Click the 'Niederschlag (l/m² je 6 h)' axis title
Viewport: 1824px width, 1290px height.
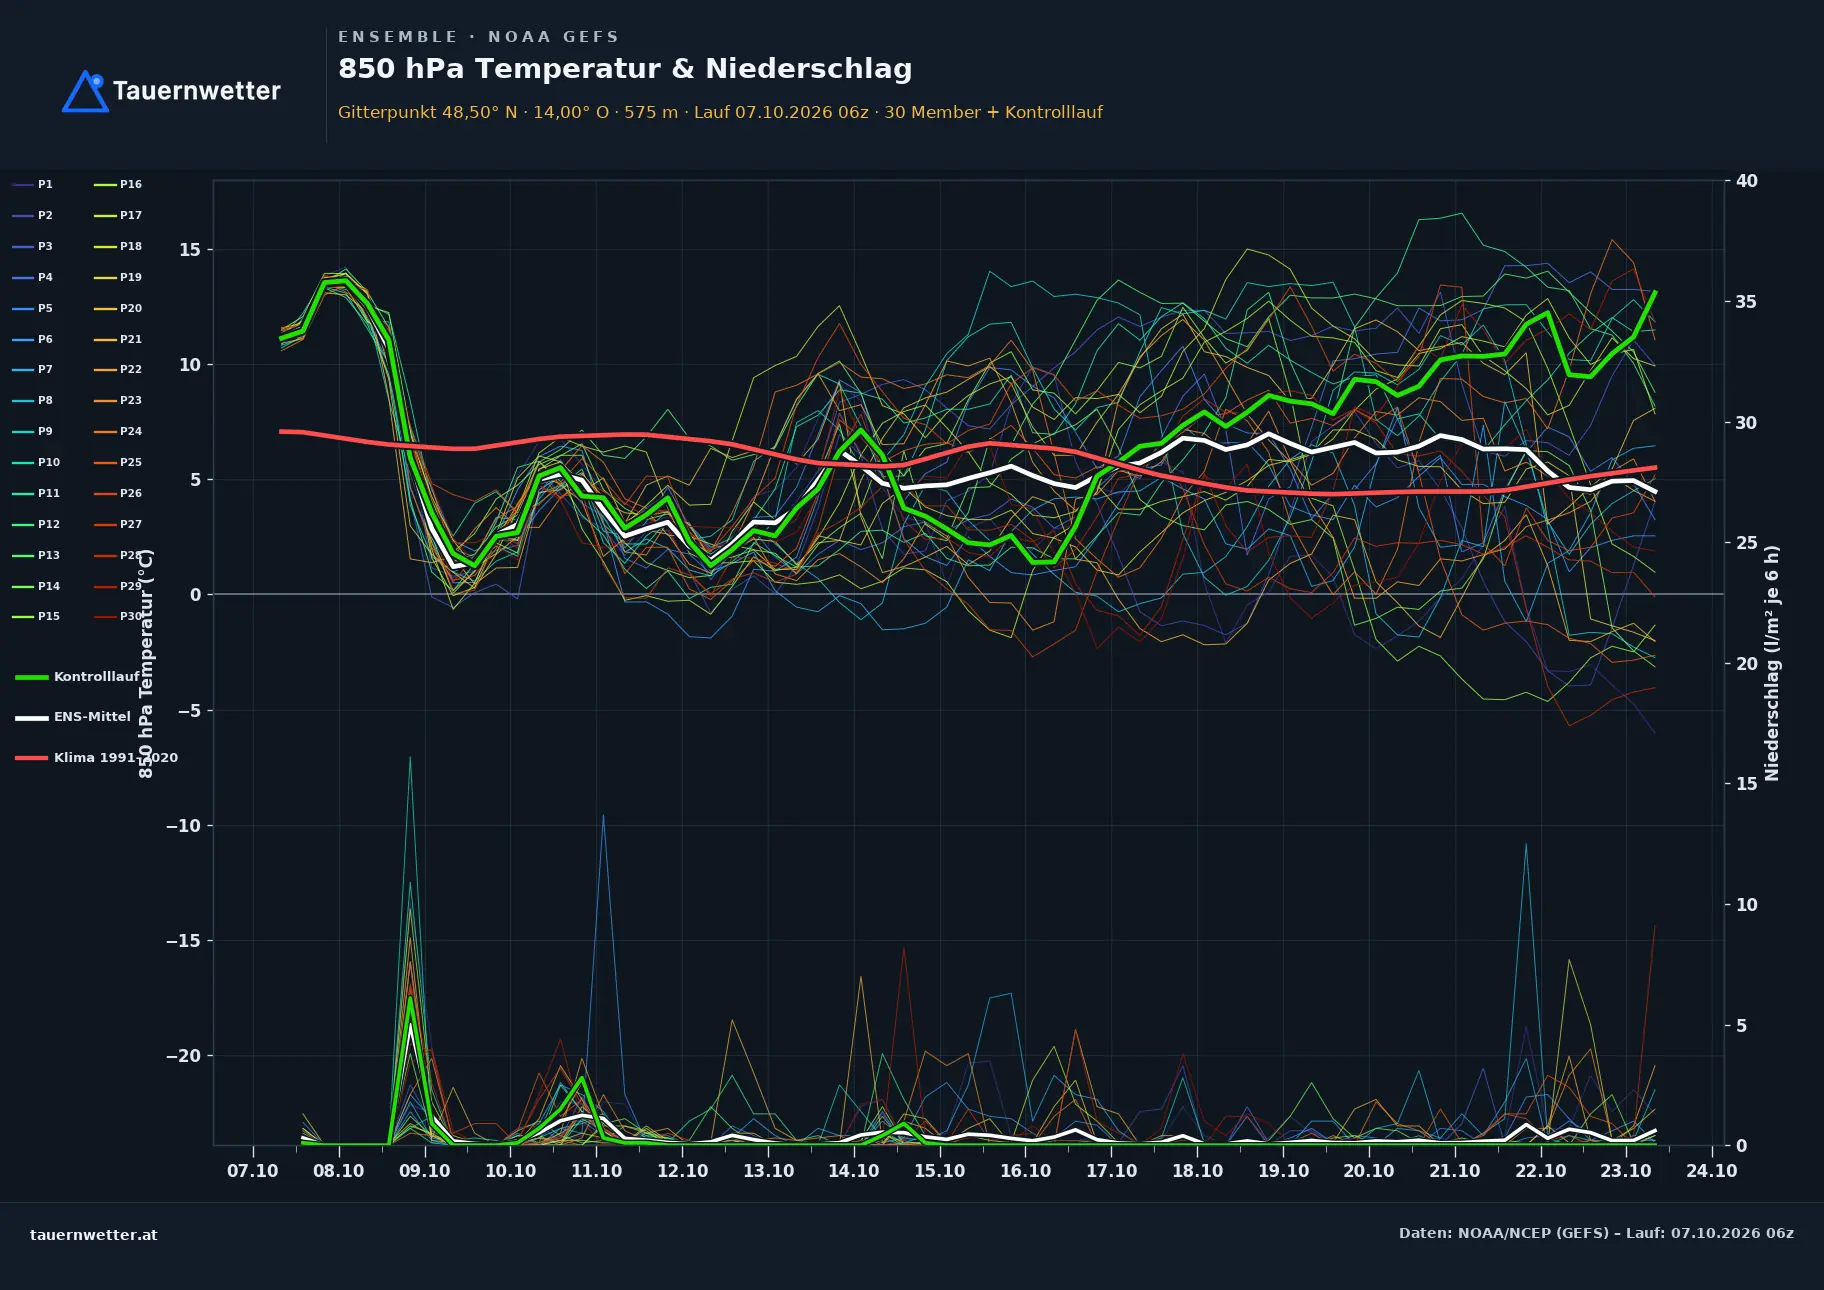1772,663
